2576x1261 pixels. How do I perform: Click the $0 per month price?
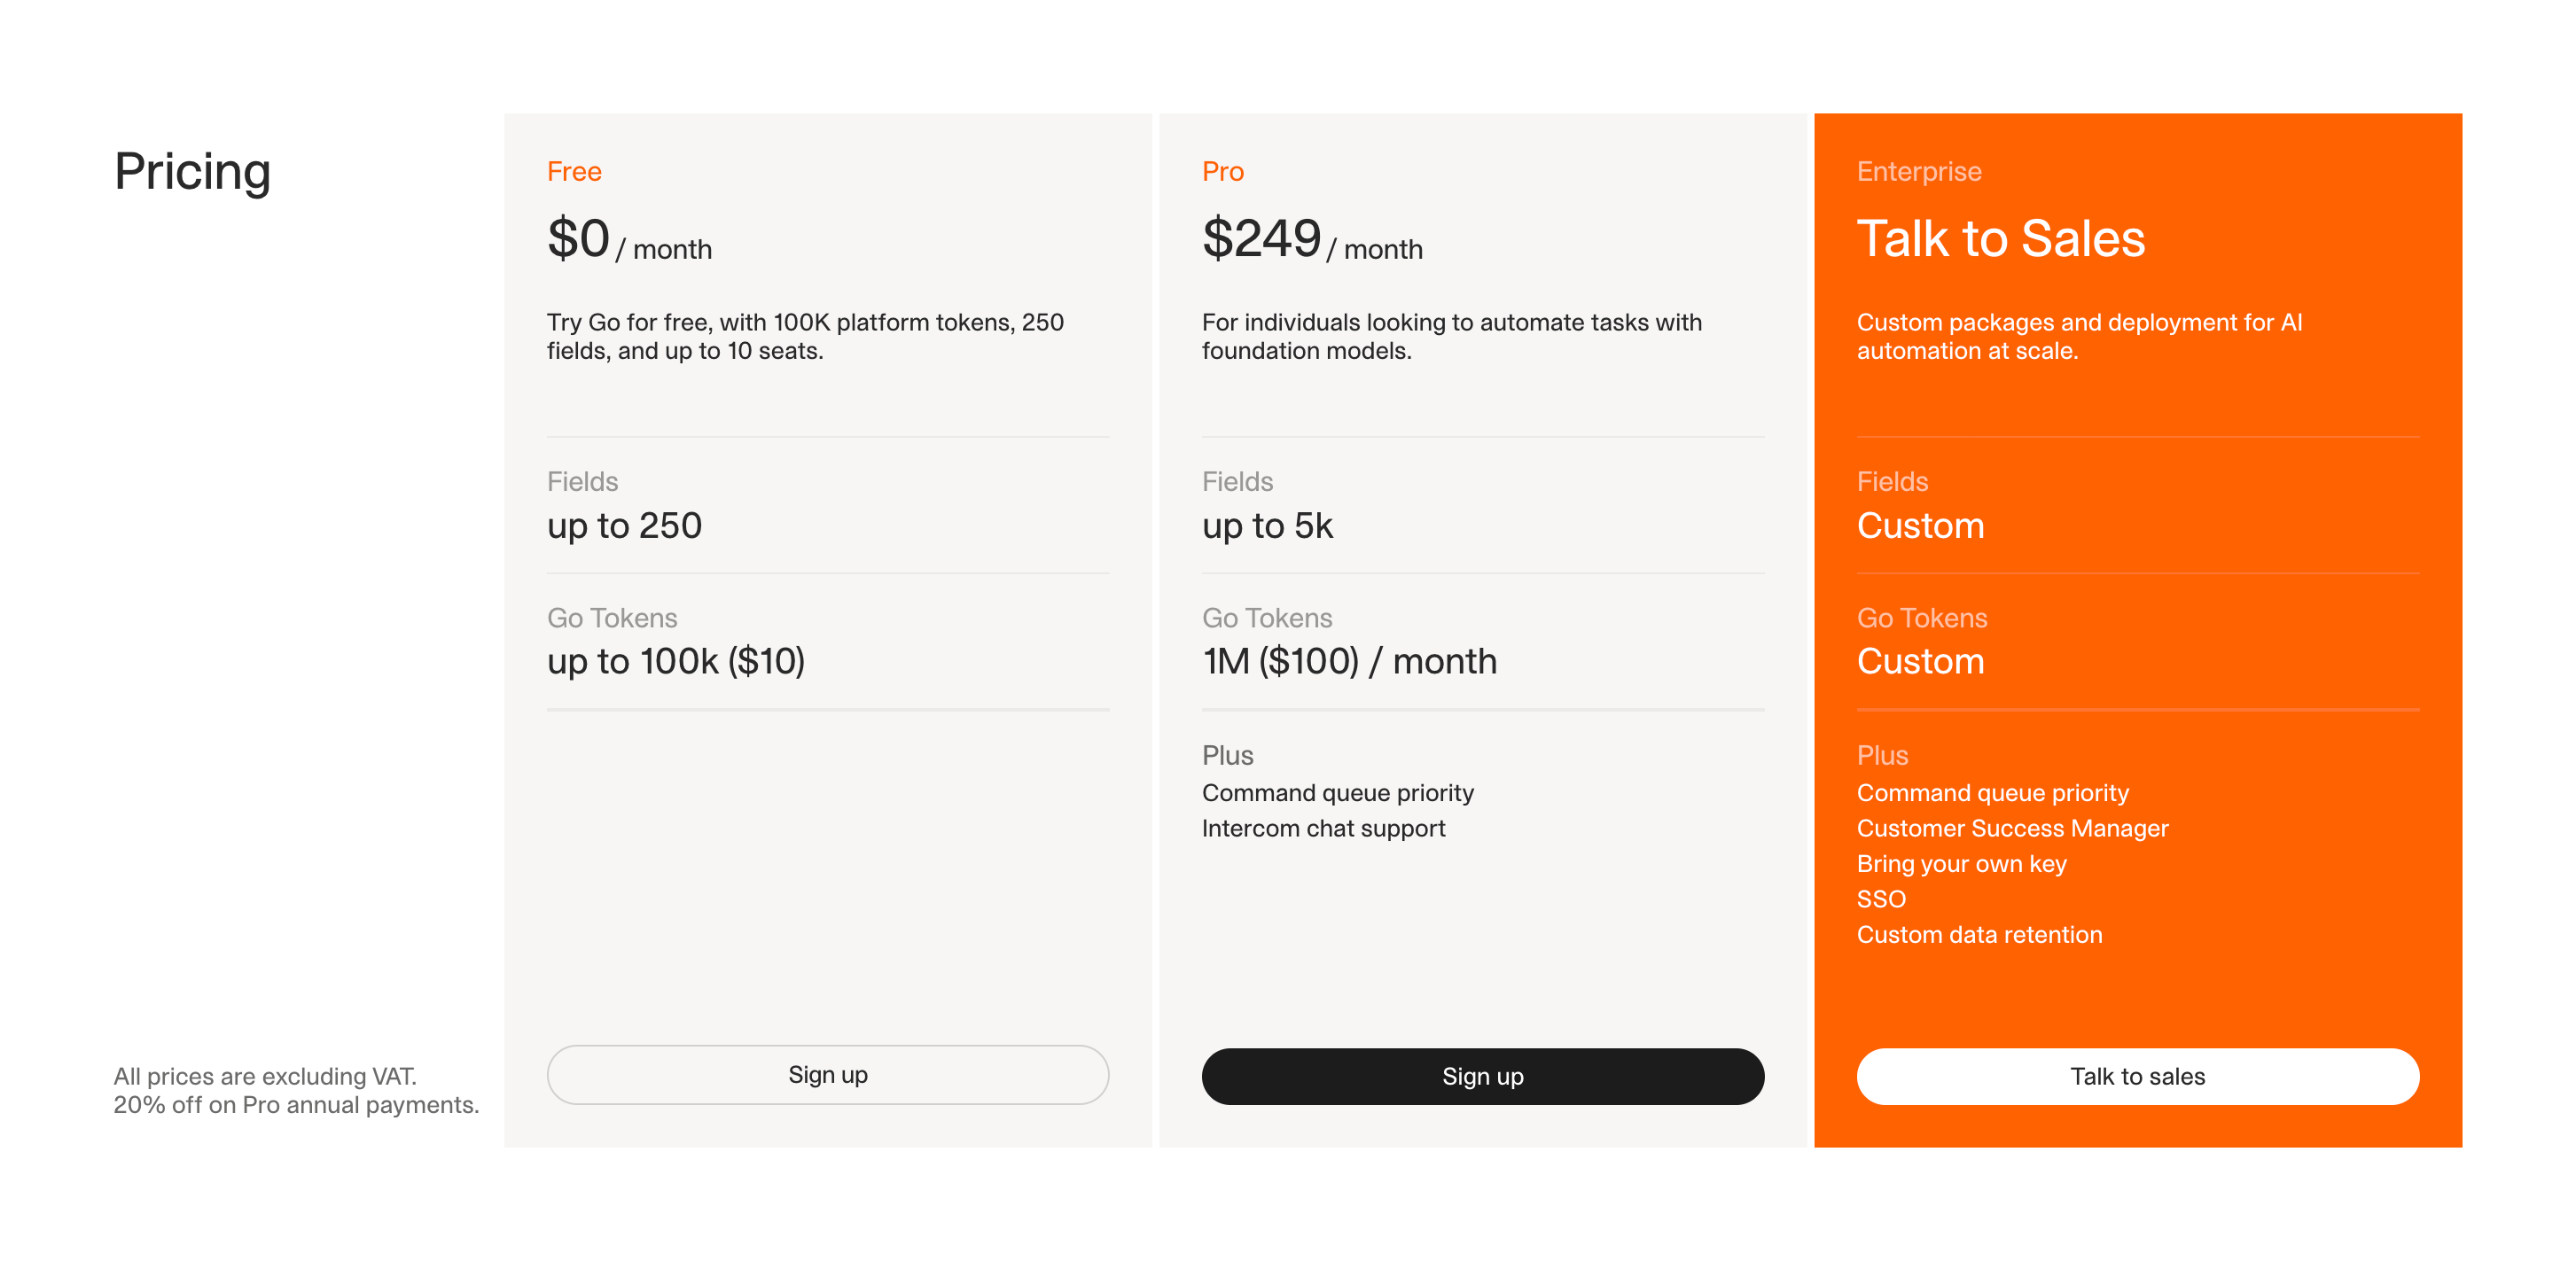(629, 241)
